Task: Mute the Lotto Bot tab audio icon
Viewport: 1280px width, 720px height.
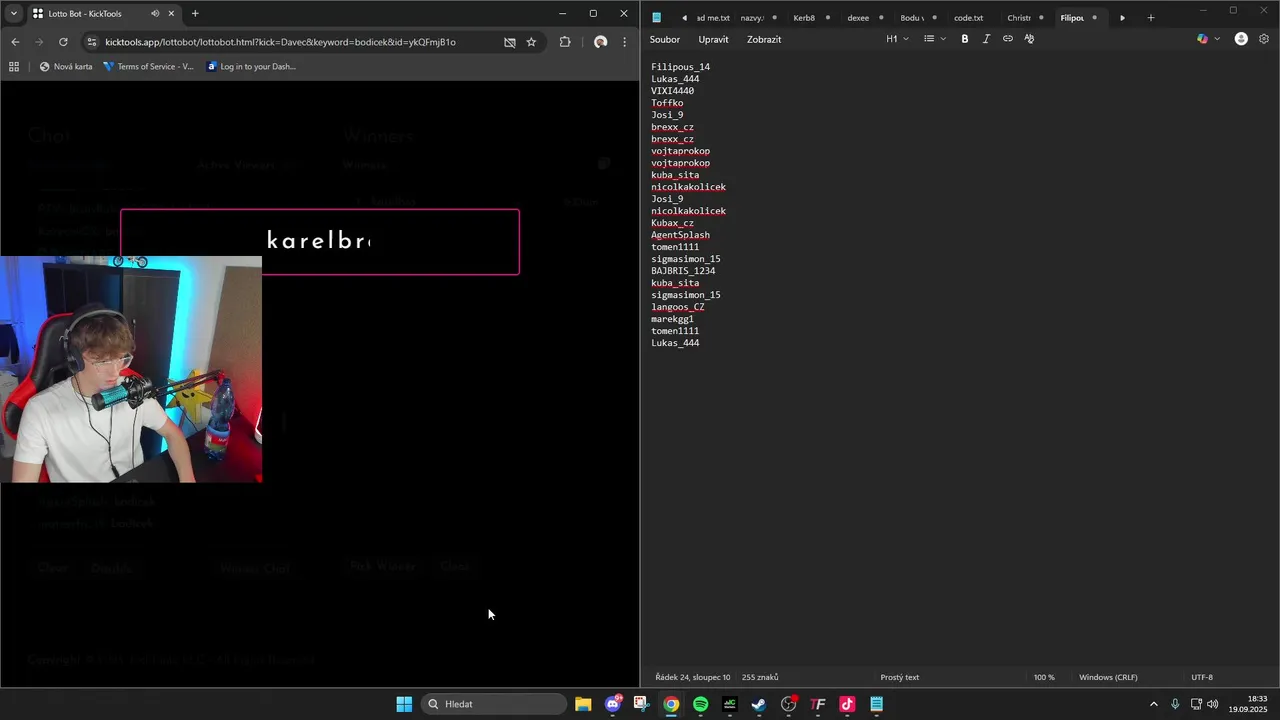Action: coord(155,14)
